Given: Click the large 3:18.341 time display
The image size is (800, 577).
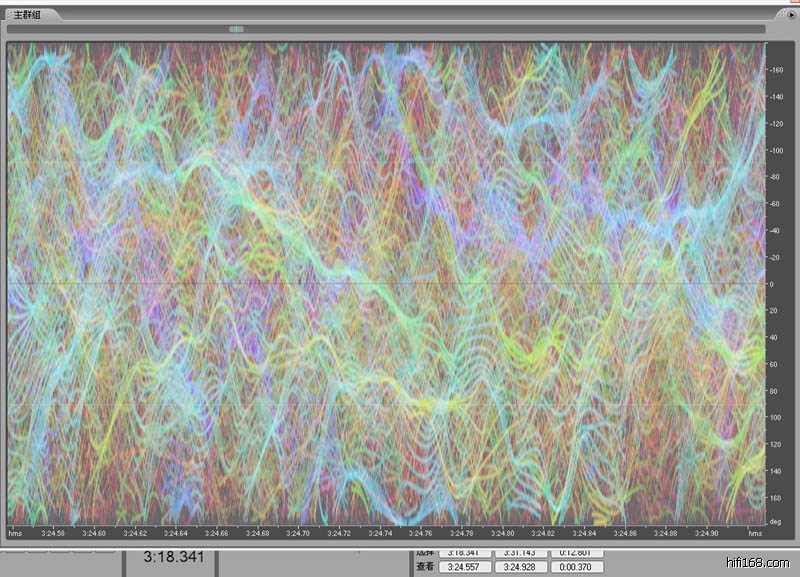Looking at the screenshot, I should click(173, 556).
